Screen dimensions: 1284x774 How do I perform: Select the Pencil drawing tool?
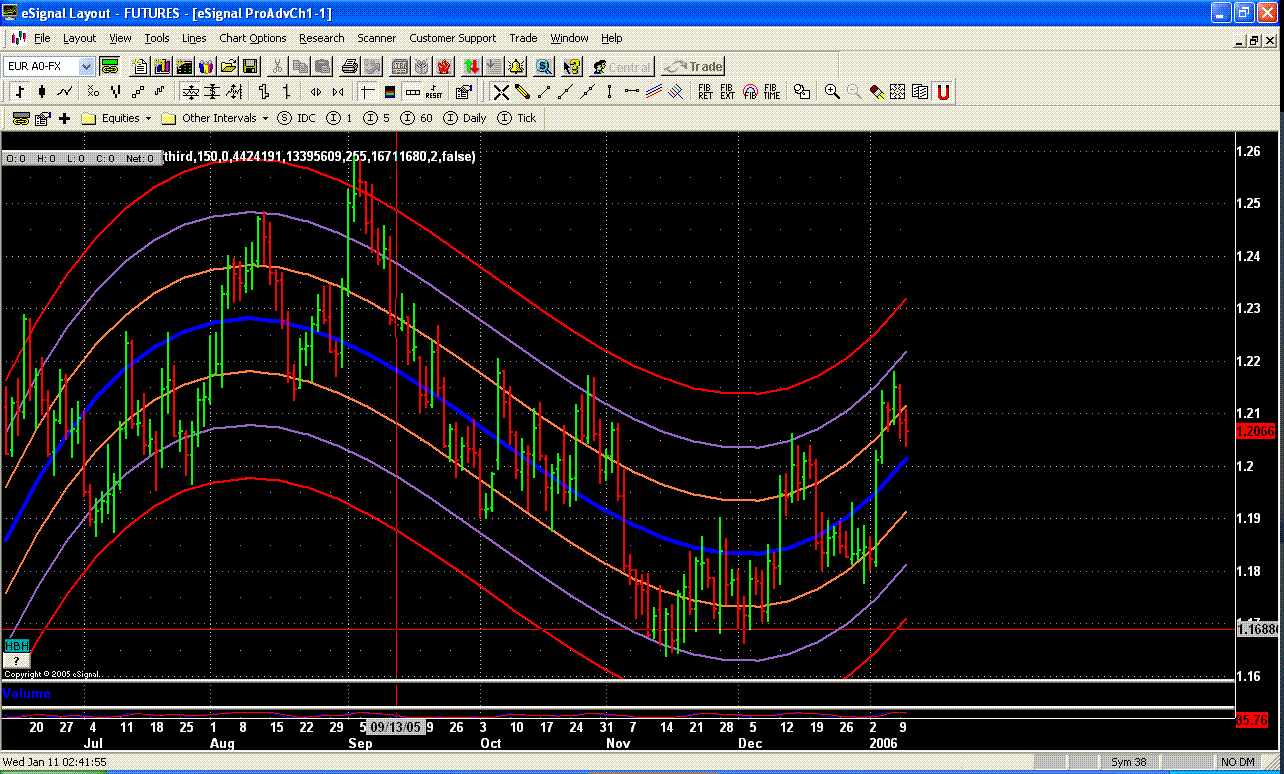point(524,92)
